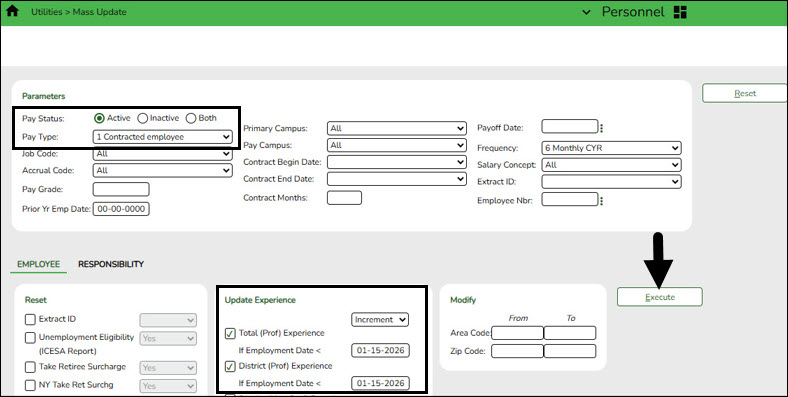The image size is (788, 397).
Task: Click the Prior Yr Emp Date field
Action: [x=121, y=209]
